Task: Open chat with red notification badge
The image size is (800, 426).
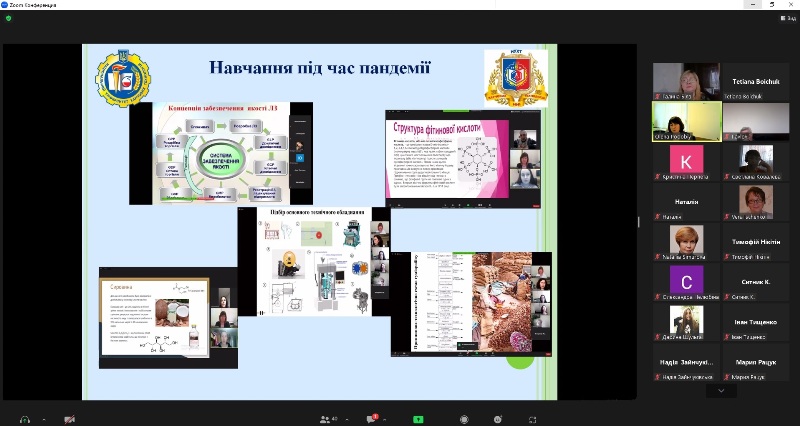Action: click(371, 419)
